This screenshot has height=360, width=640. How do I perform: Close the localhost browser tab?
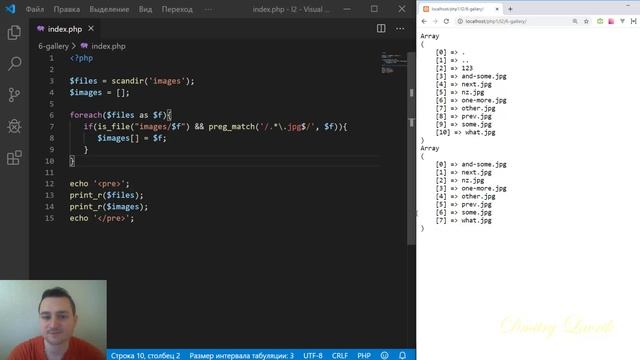pyautogui.click(x=497, y=9)
